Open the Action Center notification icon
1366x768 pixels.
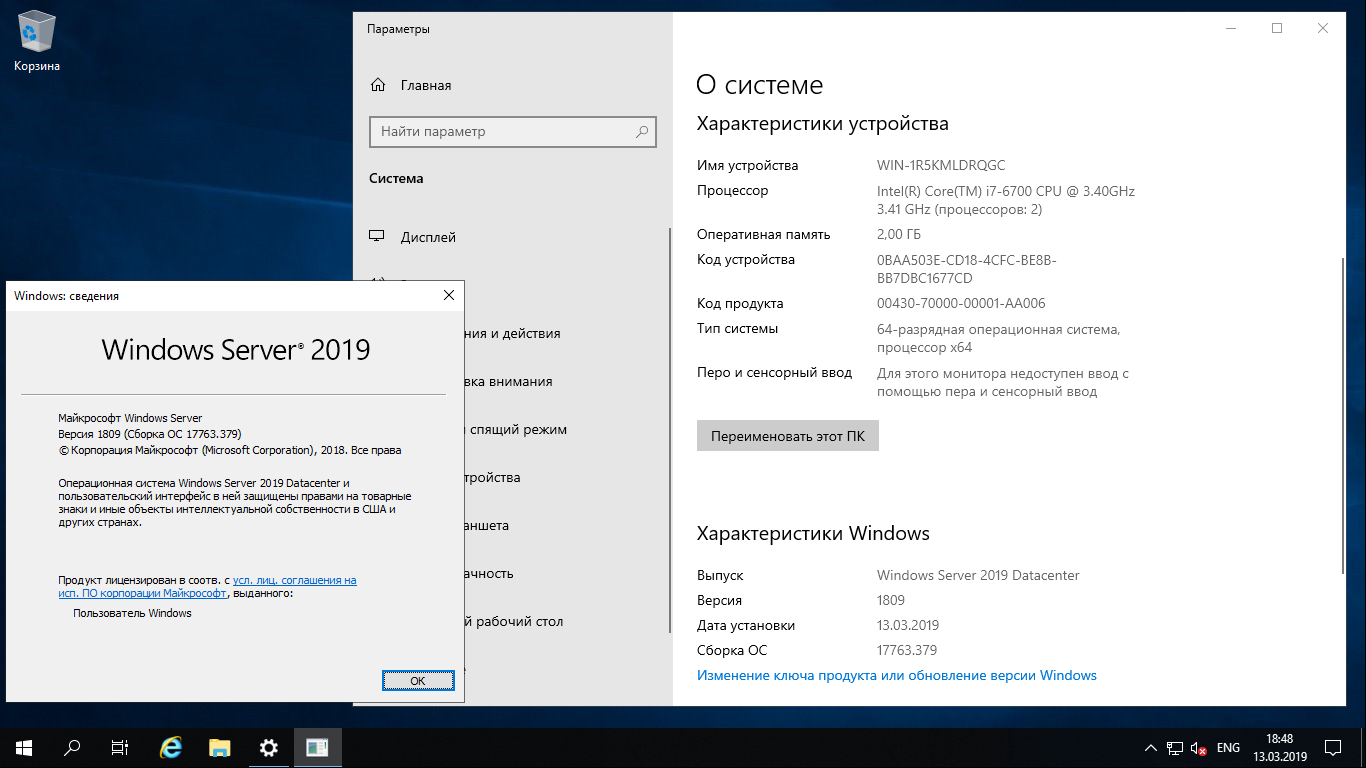pos(1333,748)
